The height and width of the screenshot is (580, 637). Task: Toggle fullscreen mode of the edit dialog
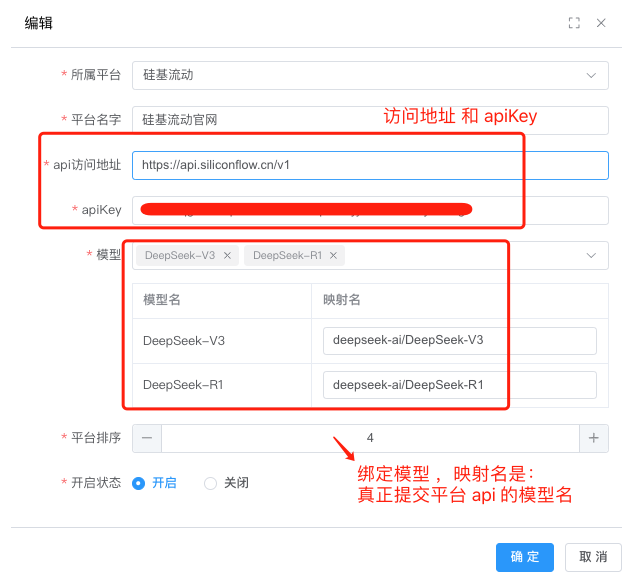(x=574, y=23)
